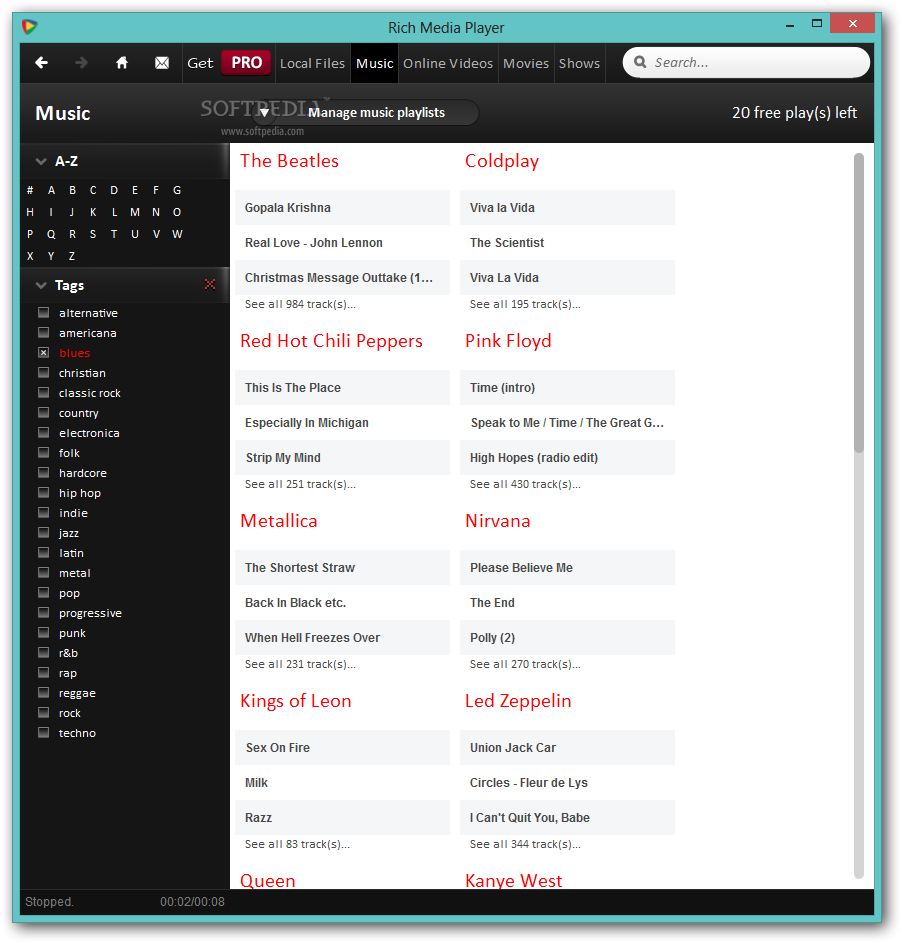Minimize the Rich Media Player window
Viewport: 902px width, 943px height.
click(790, 24)
